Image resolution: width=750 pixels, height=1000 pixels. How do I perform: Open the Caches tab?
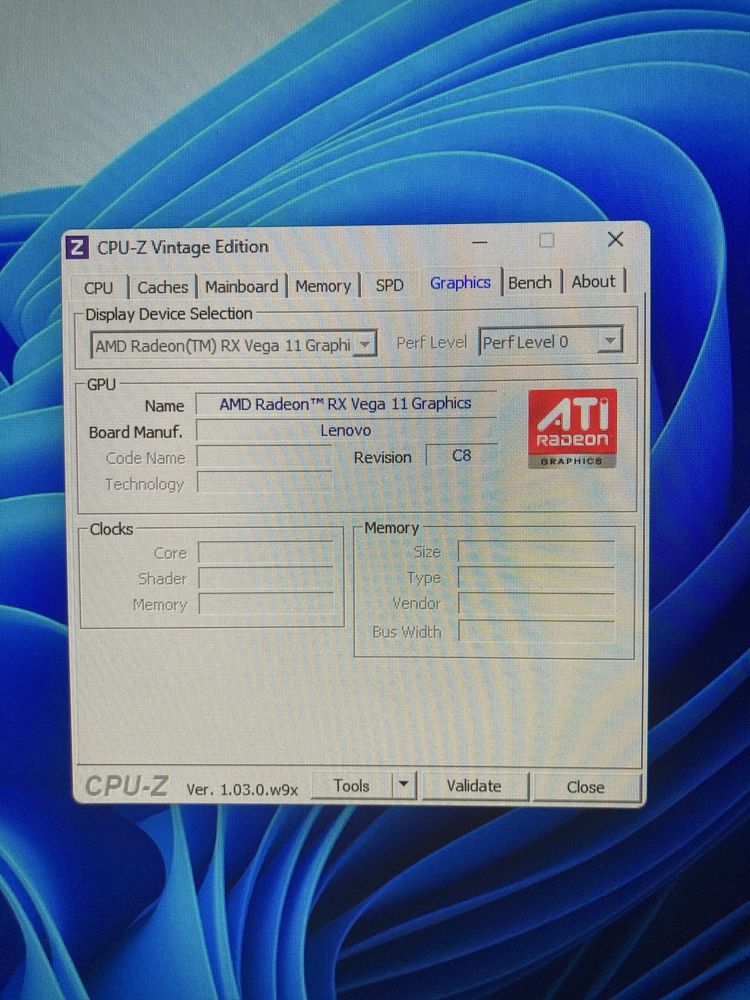pyautogui.click(x=163, y=287)
